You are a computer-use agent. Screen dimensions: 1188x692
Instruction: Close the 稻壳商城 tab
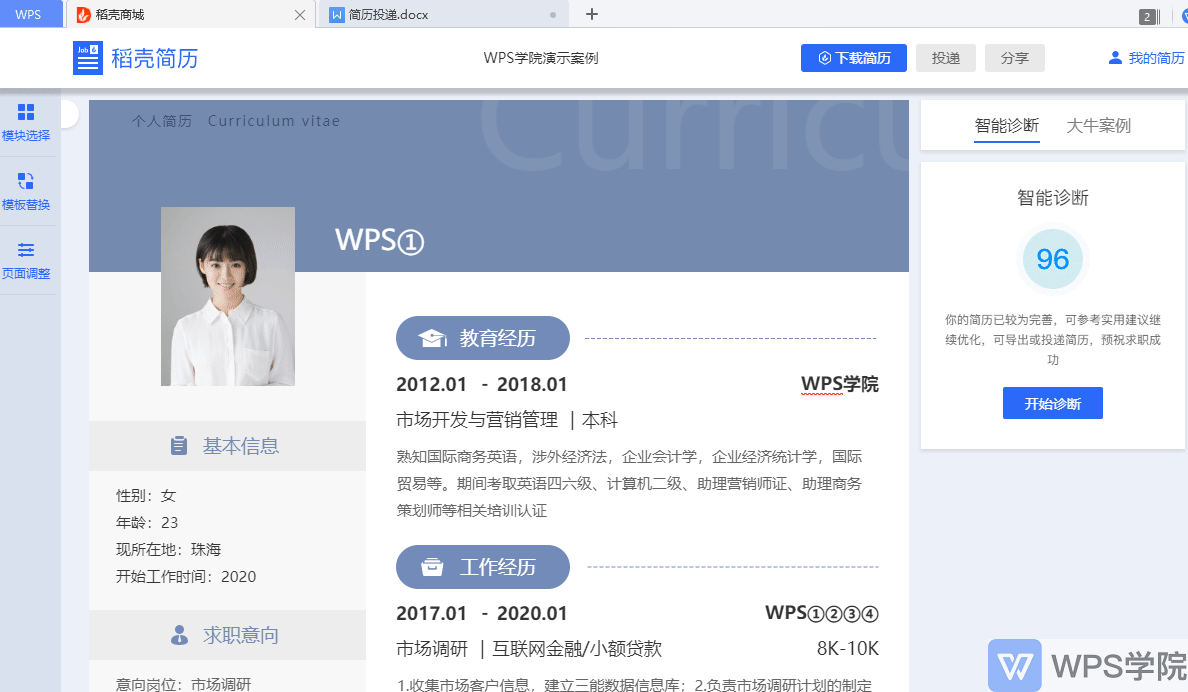point(300,14)
